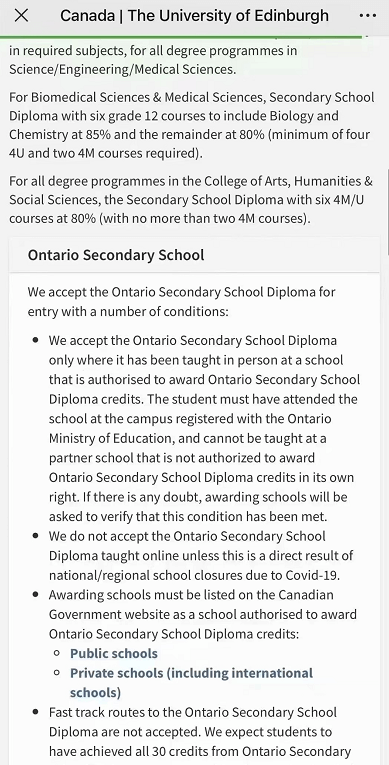This screenshot has height=765, width=389.
Task: Click the College of Arts, Humanities paragraph
Action: [191, 200]
